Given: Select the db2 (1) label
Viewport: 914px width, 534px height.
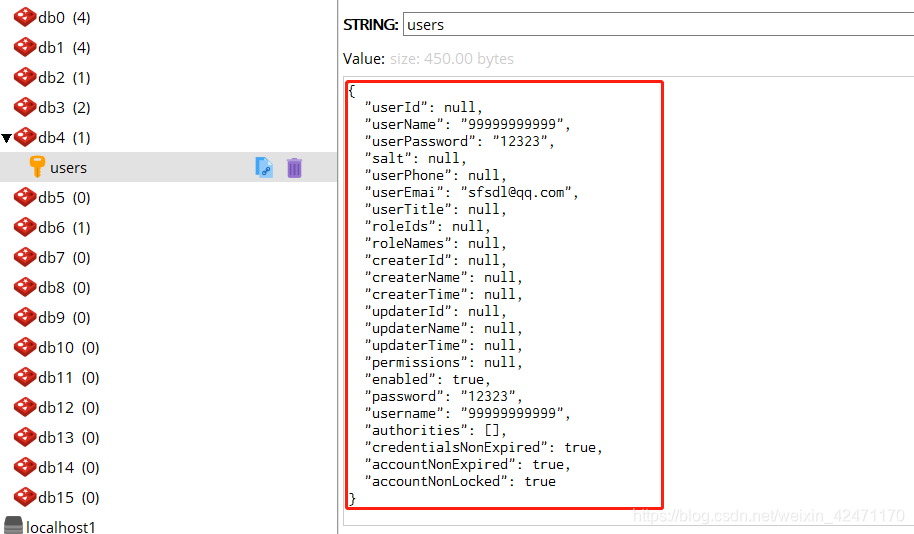Looking at the screenshot, I should (64, 78).
